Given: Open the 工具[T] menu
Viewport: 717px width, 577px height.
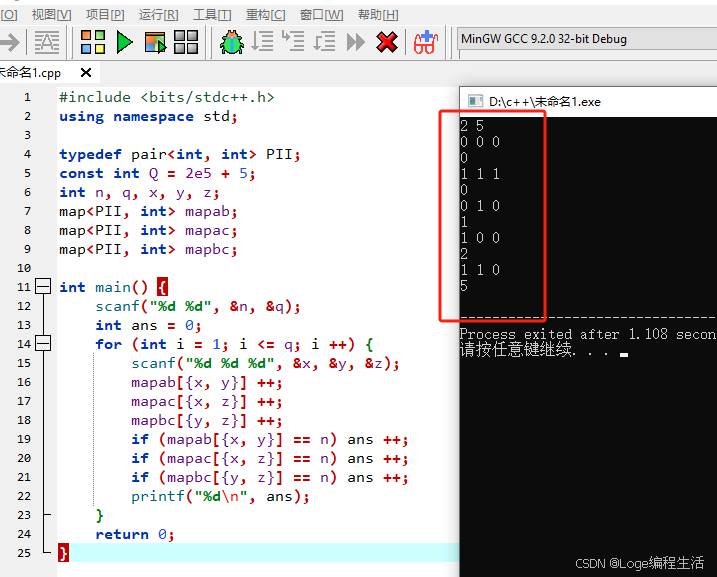Looking at the screenshot, I should [x=212, y=15].
